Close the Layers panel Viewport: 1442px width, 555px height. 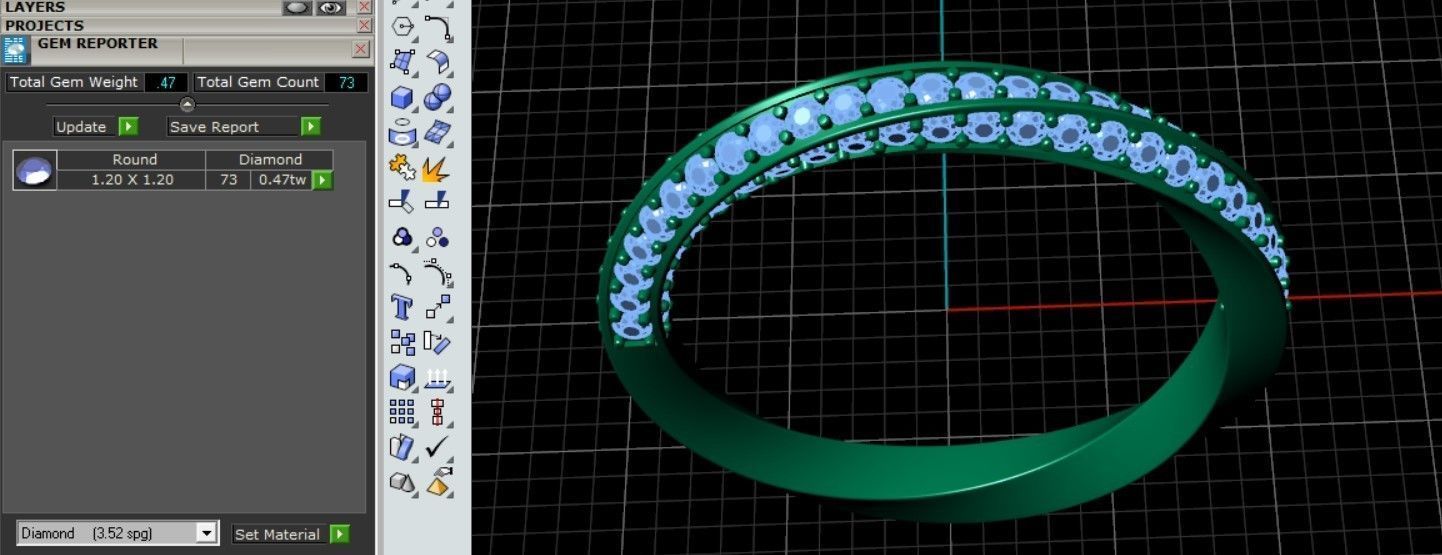(364, 7)
